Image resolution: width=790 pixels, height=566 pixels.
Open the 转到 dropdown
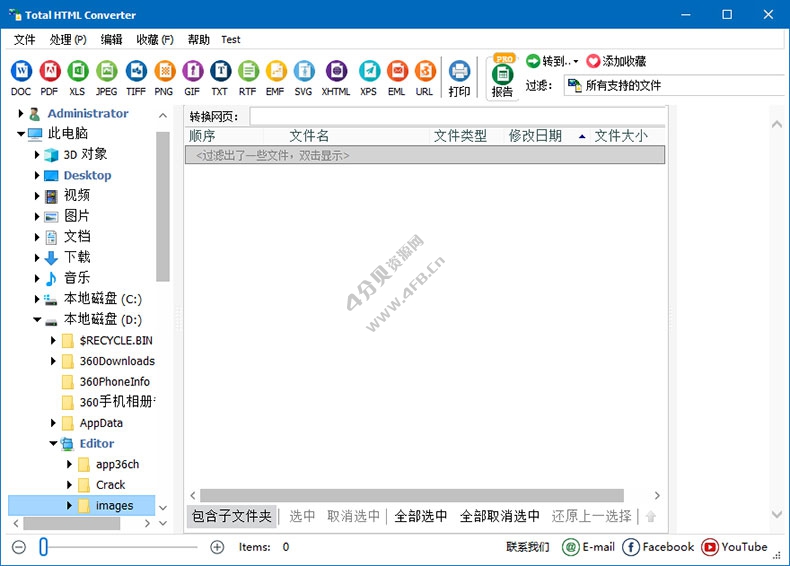(x=552, y=61)
